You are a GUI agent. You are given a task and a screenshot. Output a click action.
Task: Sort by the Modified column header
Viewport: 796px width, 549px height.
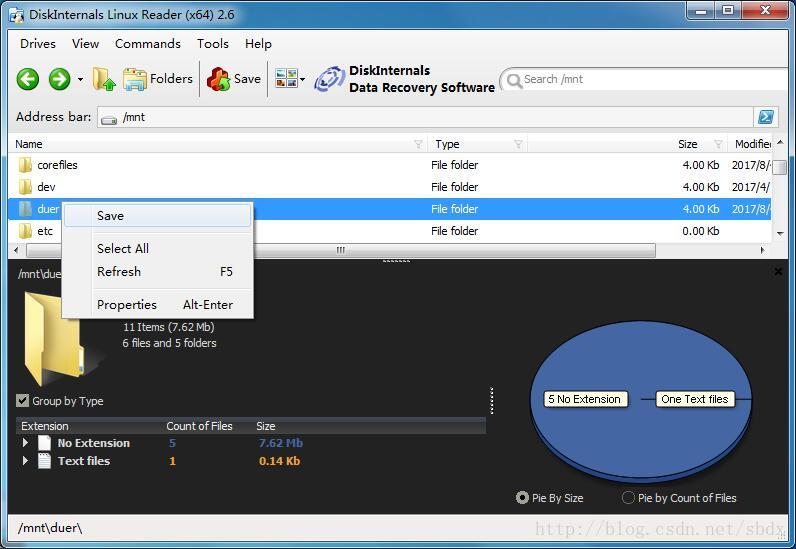pos(753,144)
